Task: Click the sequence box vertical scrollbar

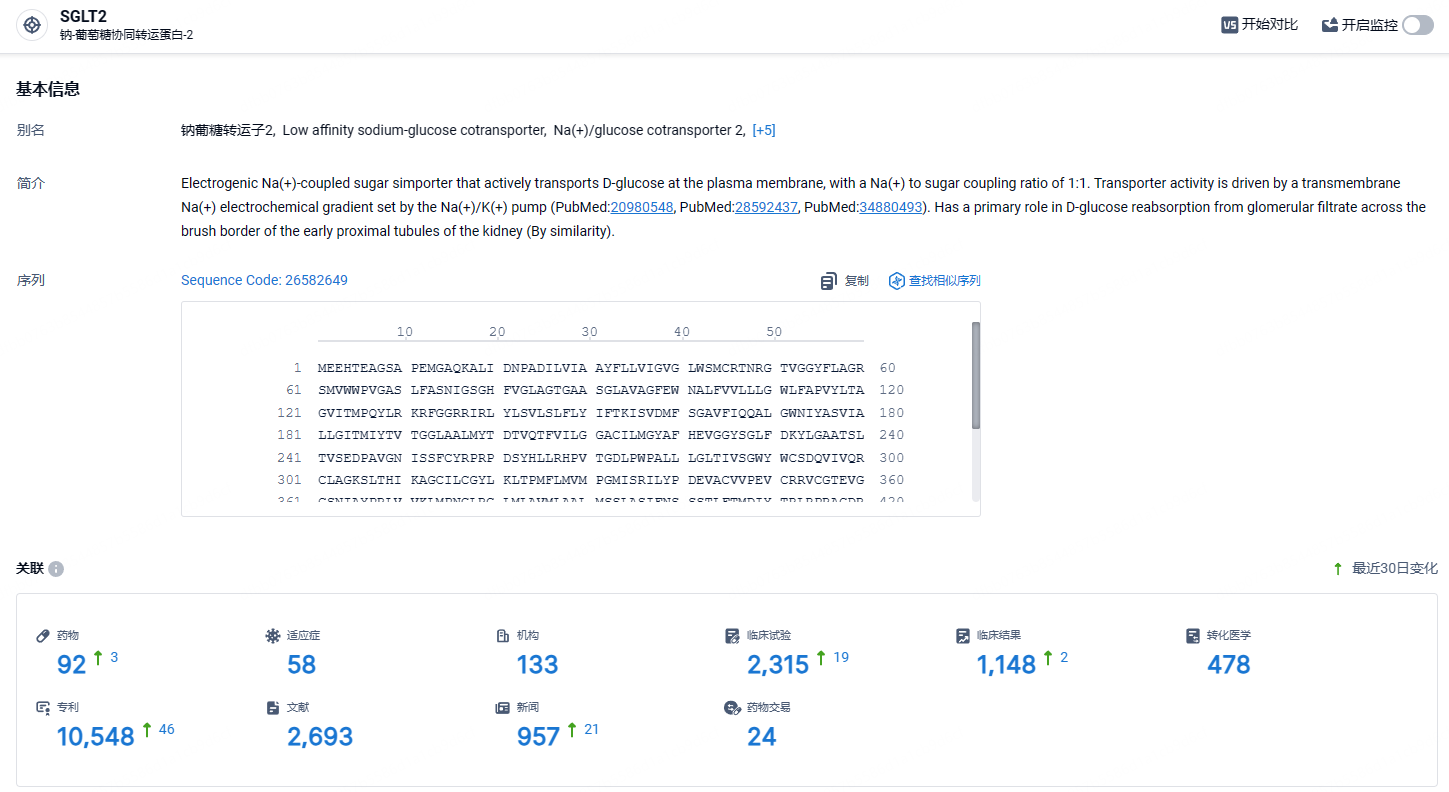Action: tap(975, 375)
